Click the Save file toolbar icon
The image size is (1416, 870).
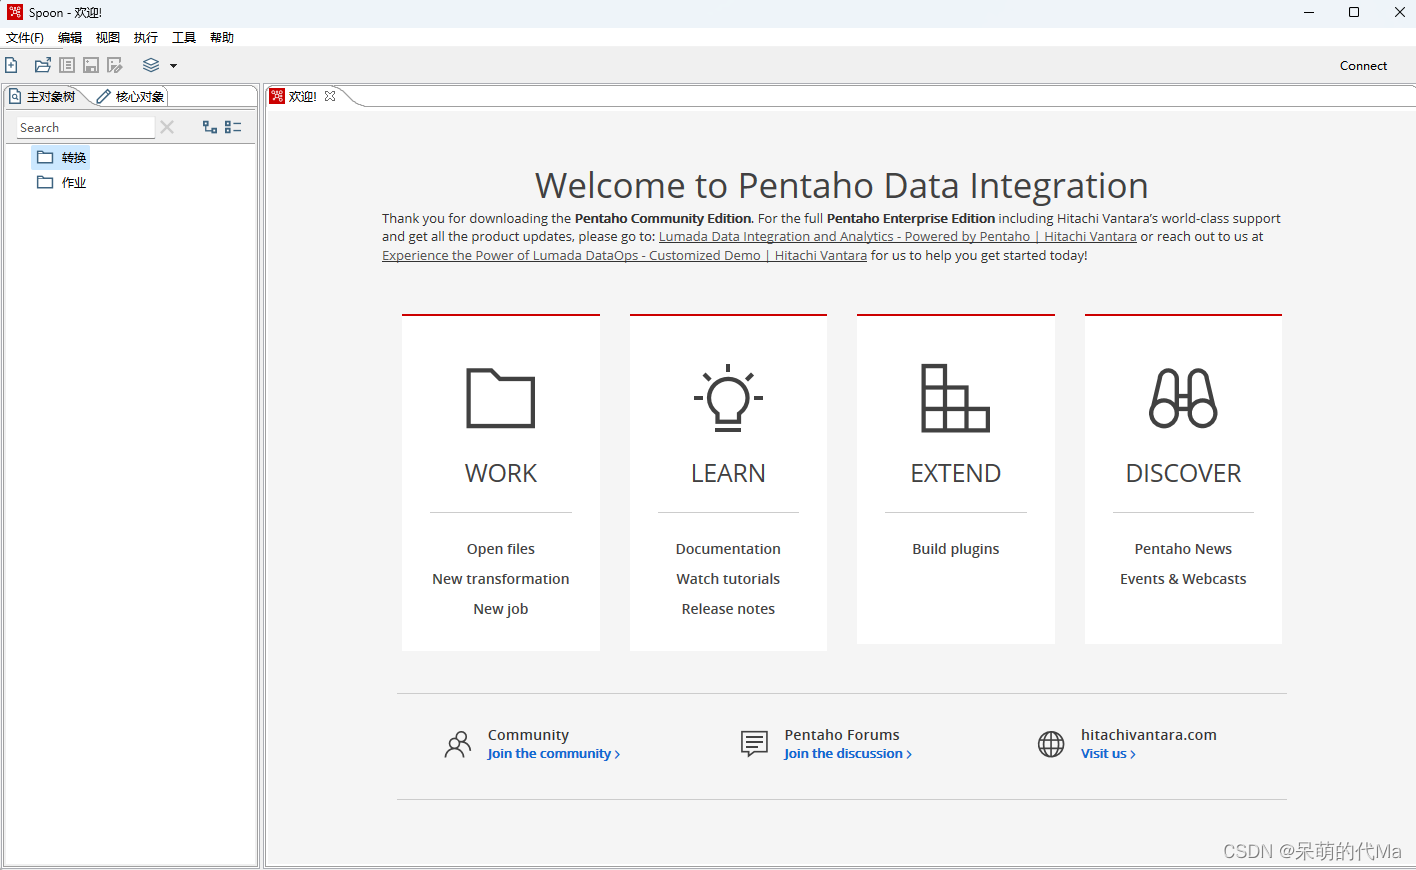(x=91, y=65)
